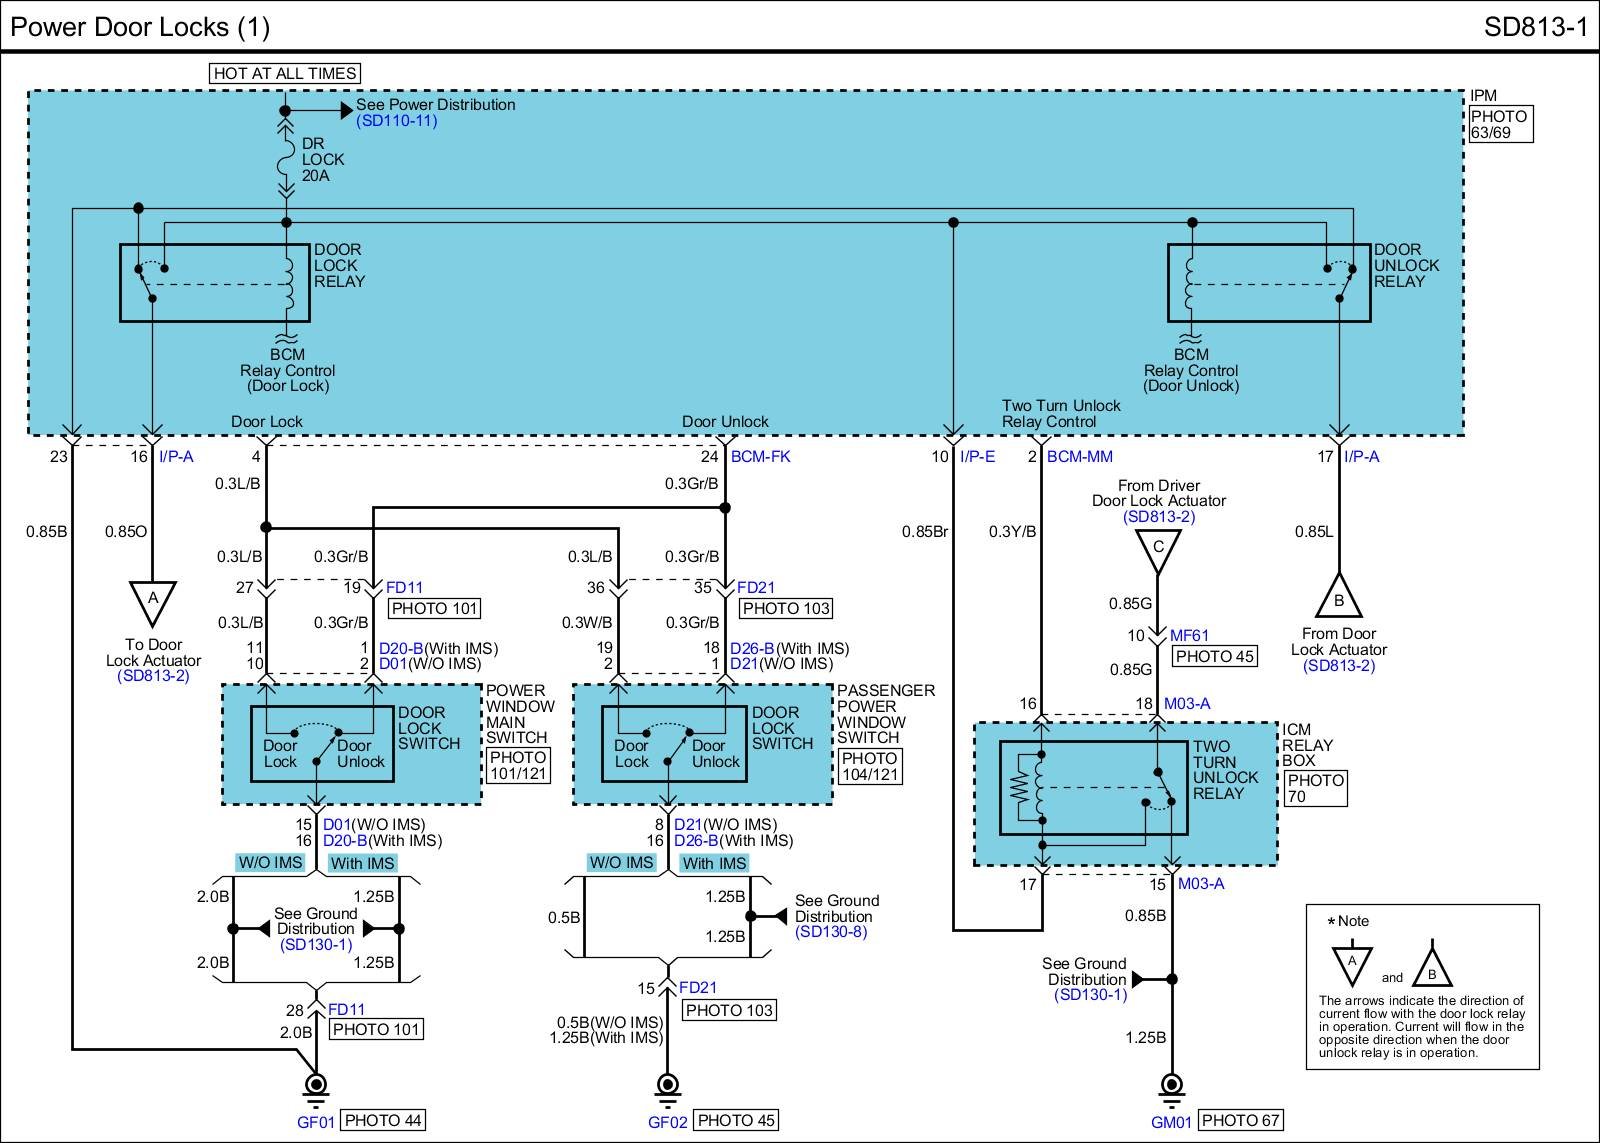Open the PHOTO 44 reference box
Viewport: 1600px width, 1143px height.
(383, 1121)
